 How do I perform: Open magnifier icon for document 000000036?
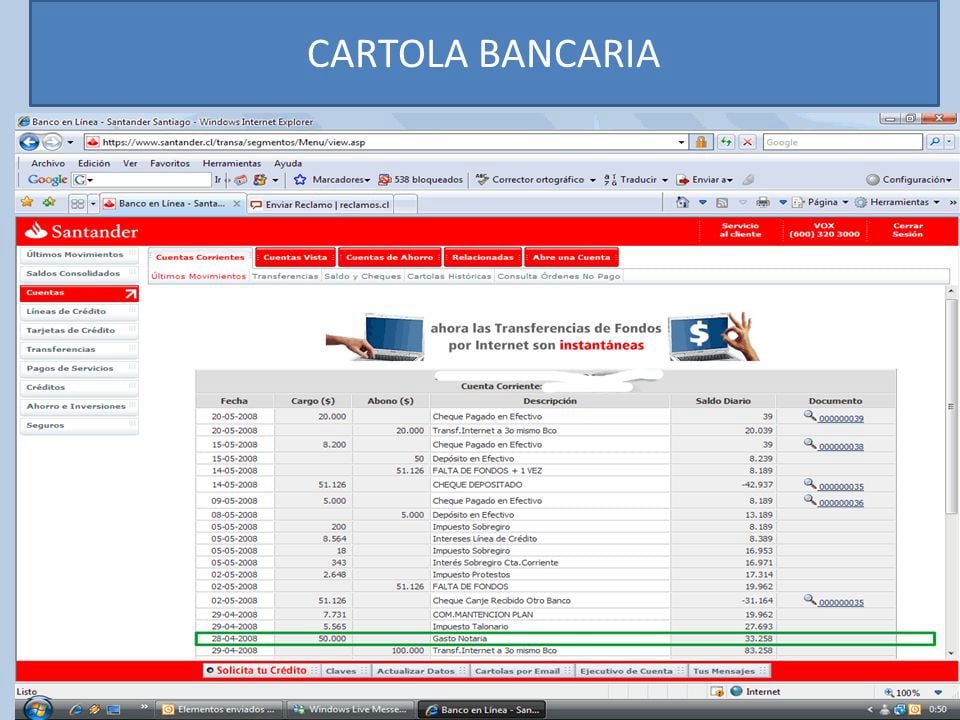pyautogui.click(x=810, y=500)
